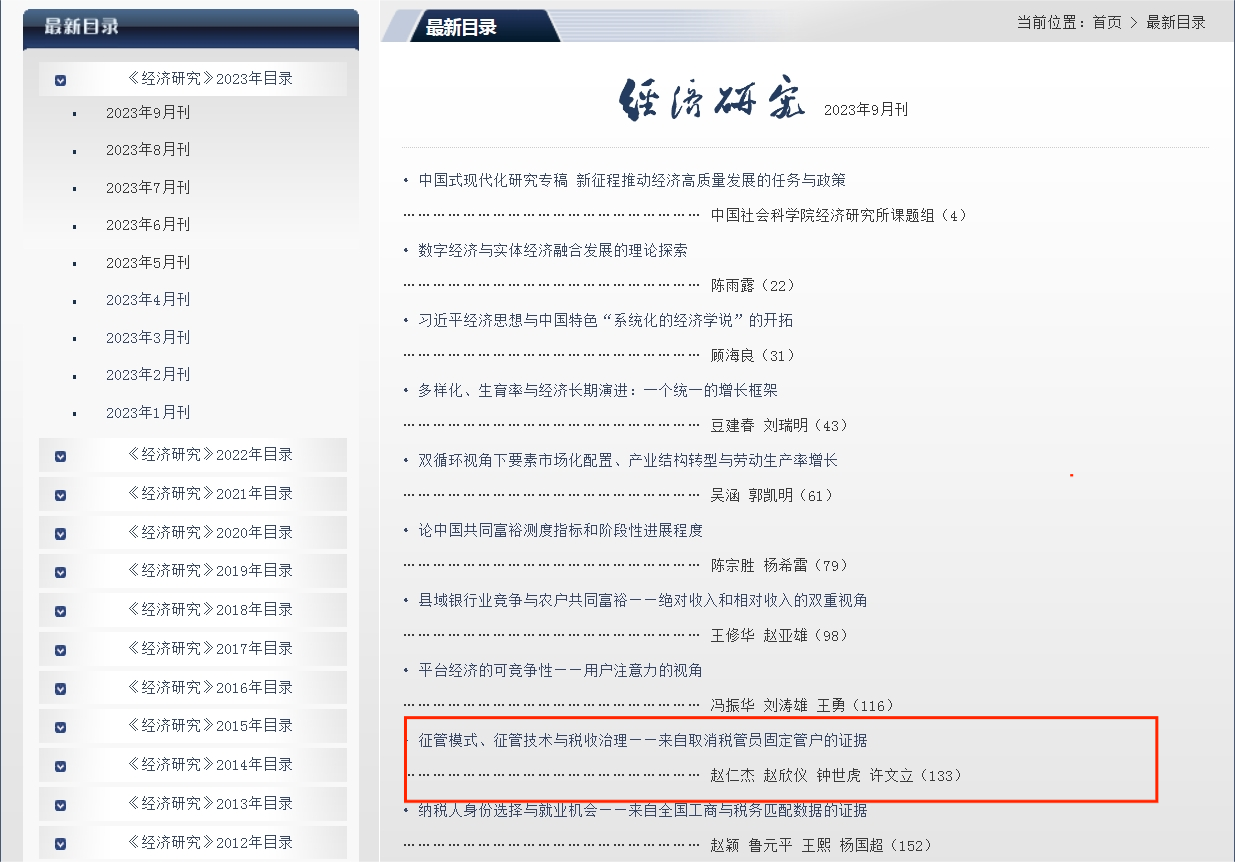Image resolution: width=1235 pixels, height=862 pixels.
Task: Collapse the 《经济研究》2023年目录 arrow icon
Action: click(61, 80)
